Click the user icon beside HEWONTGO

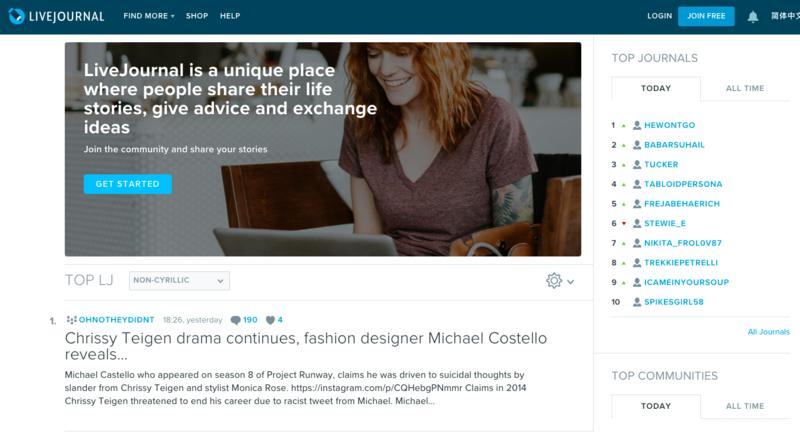tap(637, 125)
